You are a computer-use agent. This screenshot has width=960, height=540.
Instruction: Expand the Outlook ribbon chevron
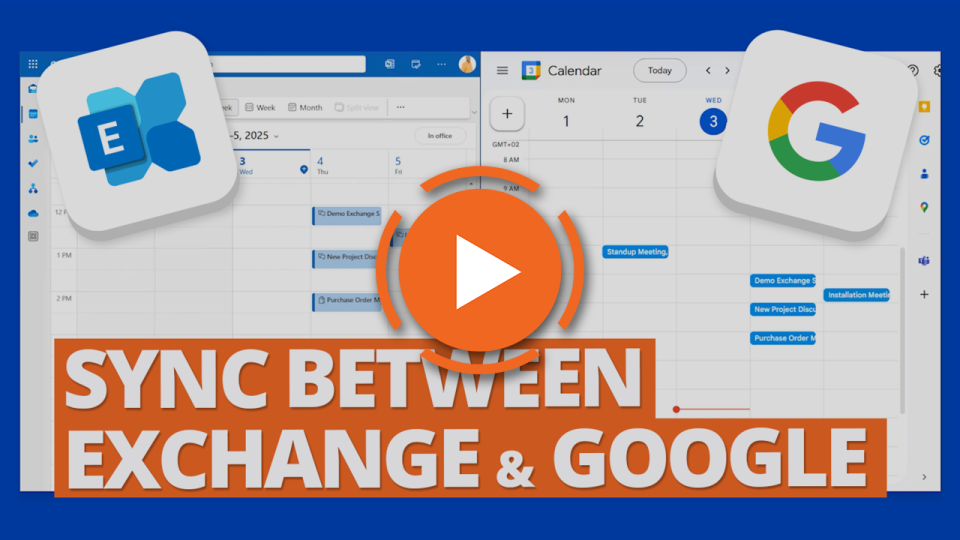pyautogui.click(x=474, y=112)
